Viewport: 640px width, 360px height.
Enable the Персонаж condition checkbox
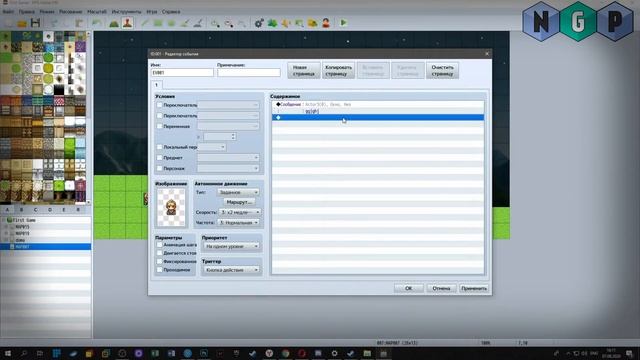tap(160, 168)
